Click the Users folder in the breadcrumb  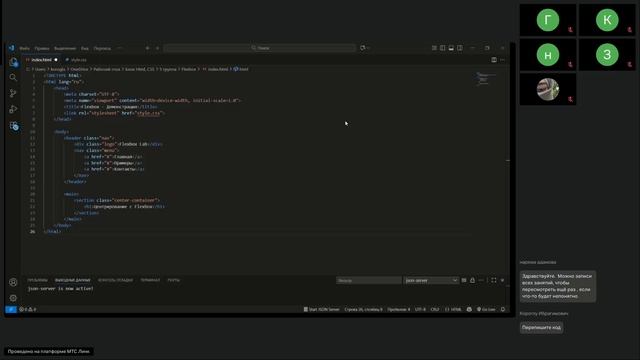pyautogui.click(x=40, y=69)
